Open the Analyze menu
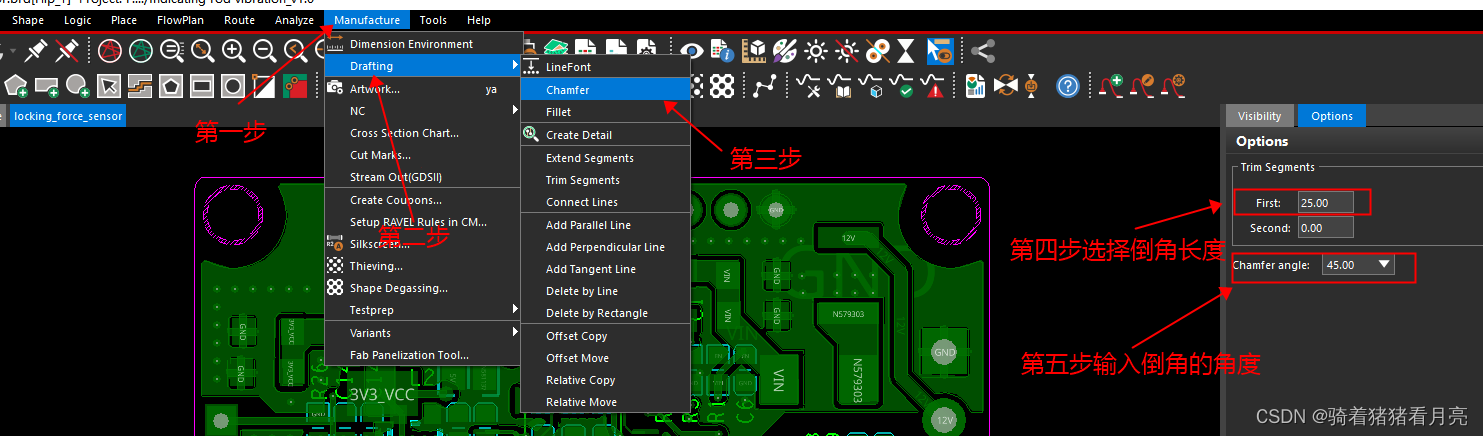Screen dimensions: 1483x436 294,20
